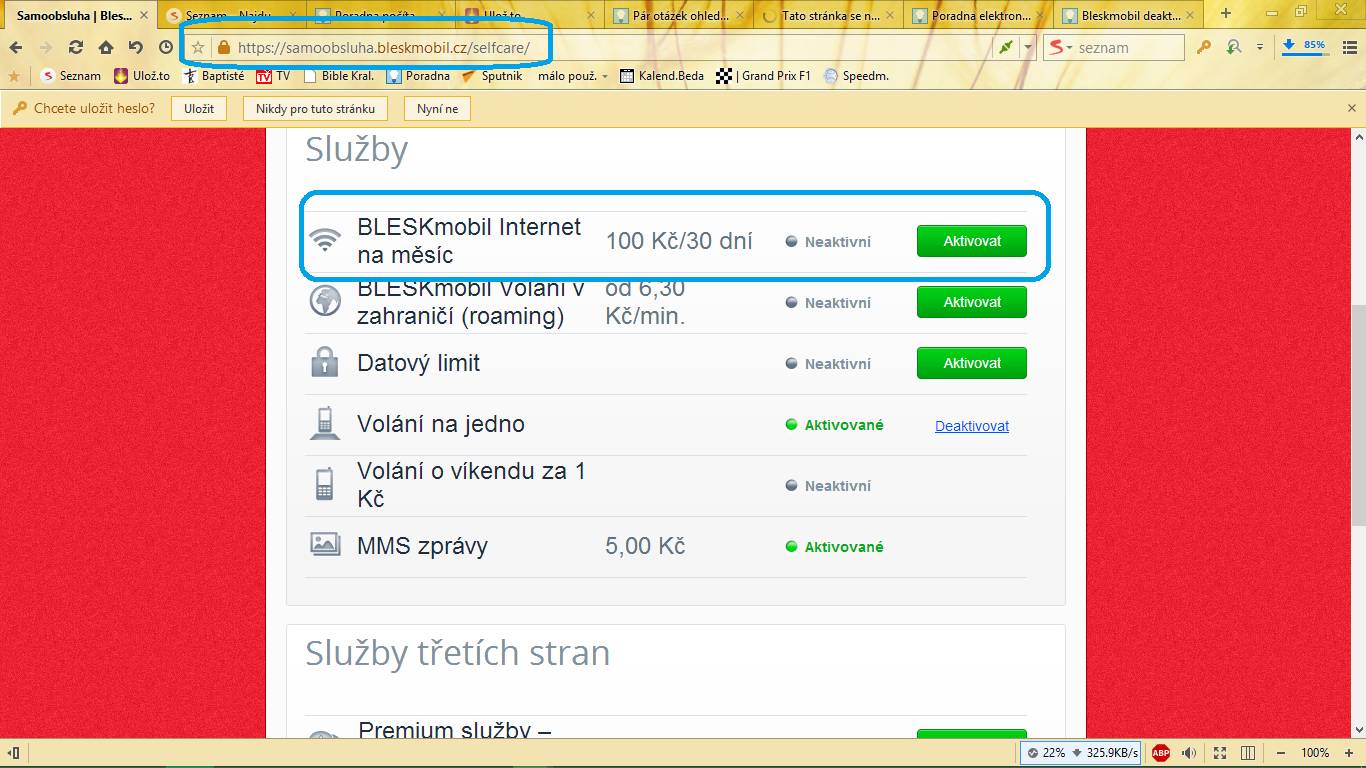The width and height of the screenshot is (1366, 768).
Task: Open the key password manager icon
Action: tap(1205, 47)
